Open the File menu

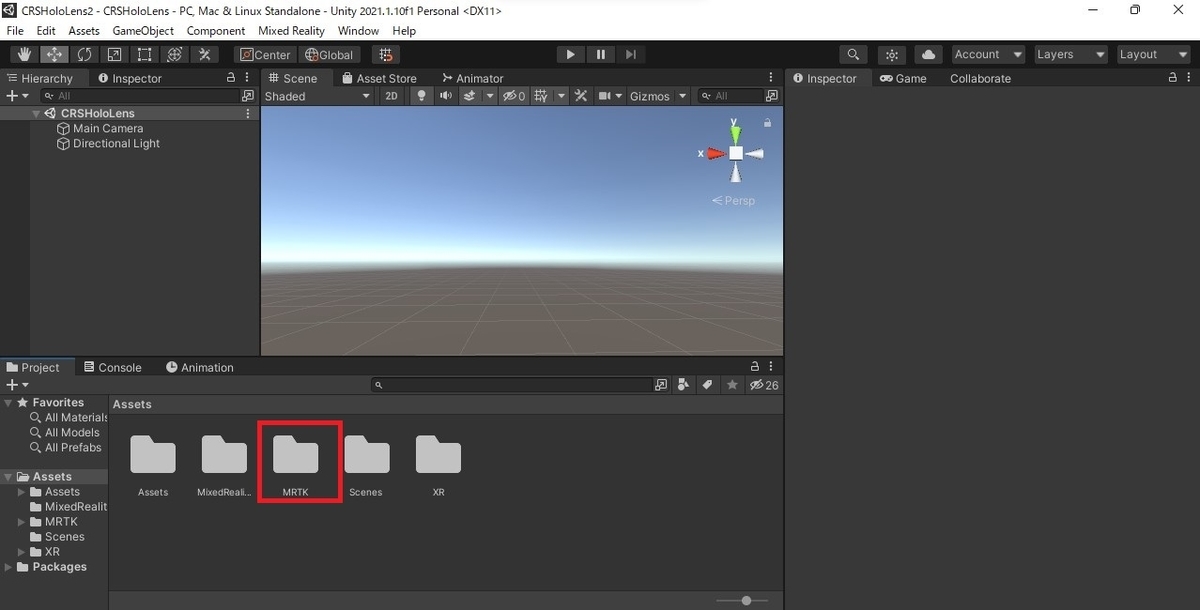tap(15, 31)
